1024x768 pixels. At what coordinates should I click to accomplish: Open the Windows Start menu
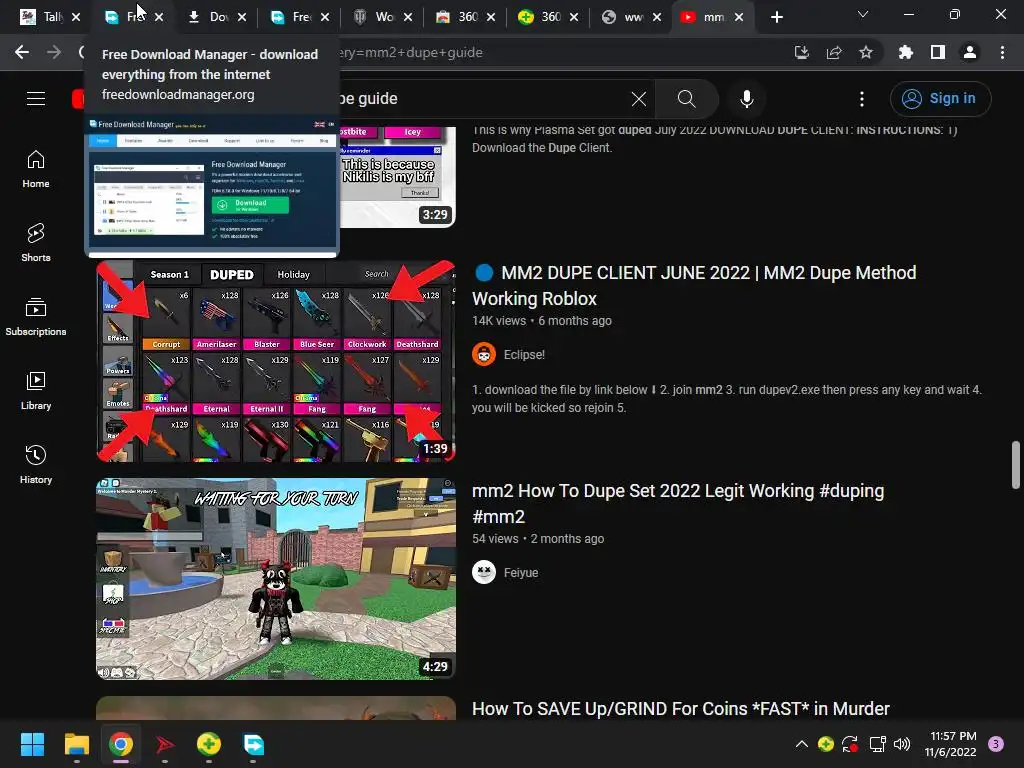[32, 744]
